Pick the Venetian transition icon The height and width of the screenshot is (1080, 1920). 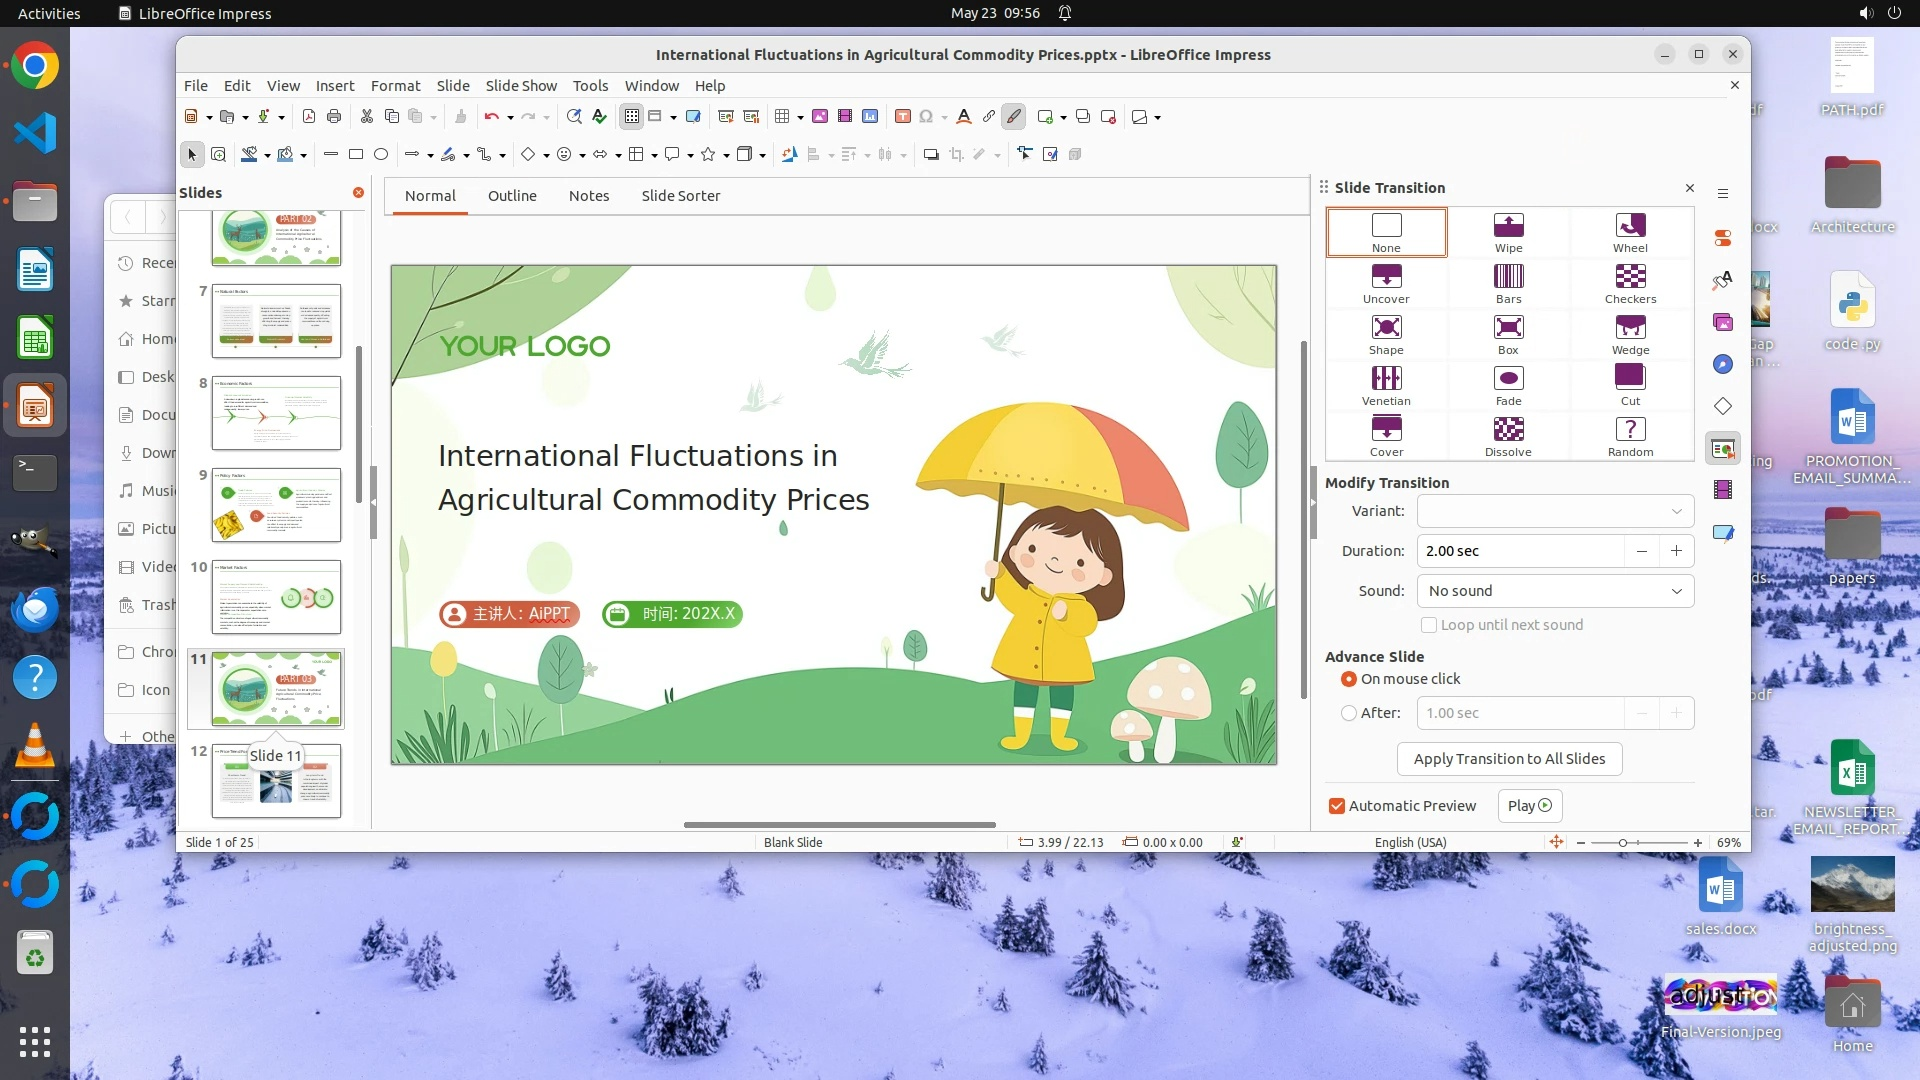(x=1386, y=385)
